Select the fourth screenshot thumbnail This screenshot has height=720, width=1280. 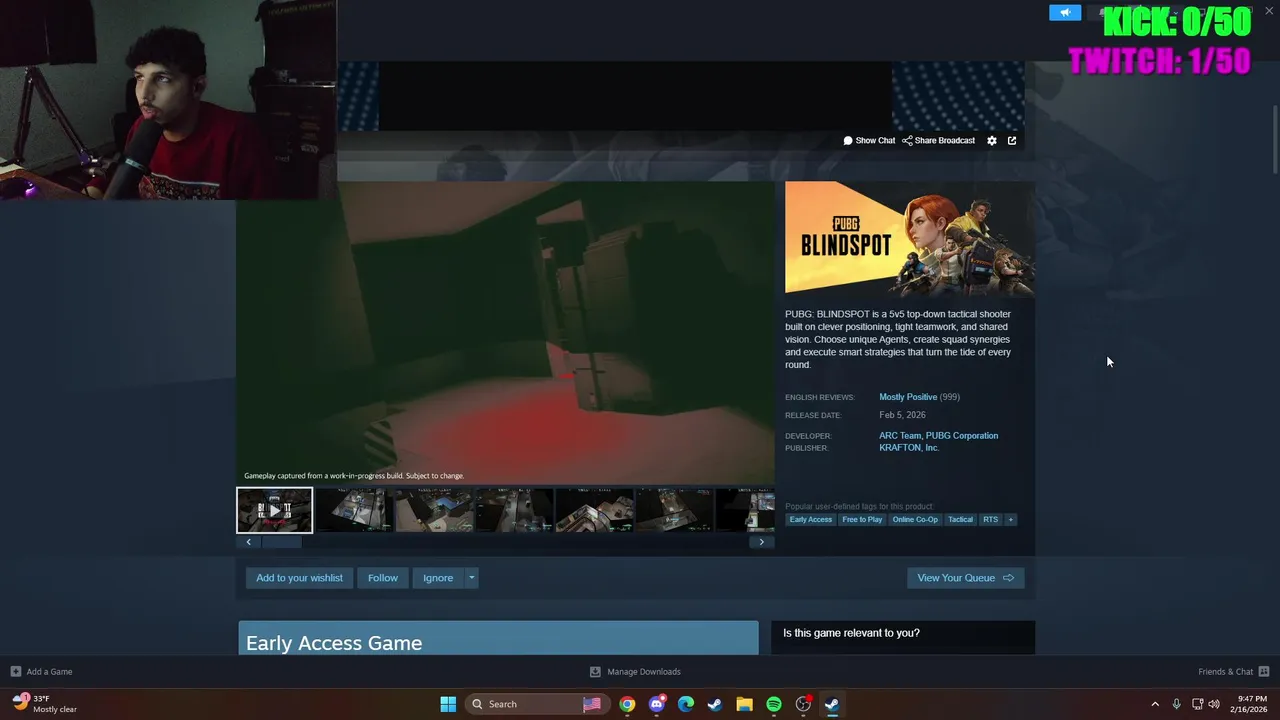pyautogui.click(x=514, y=510)
